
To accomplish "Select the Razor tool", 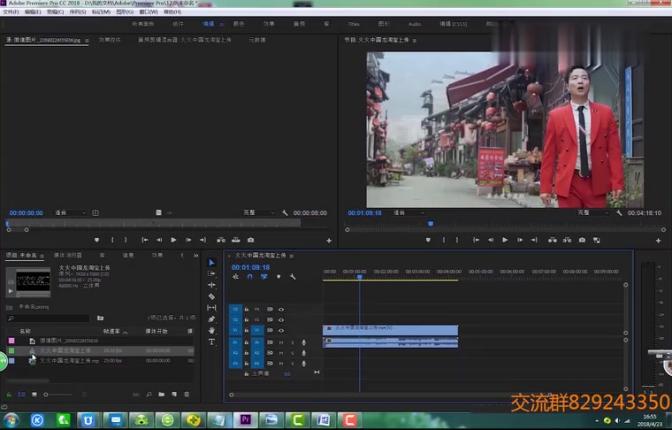I will pos(211,296).
